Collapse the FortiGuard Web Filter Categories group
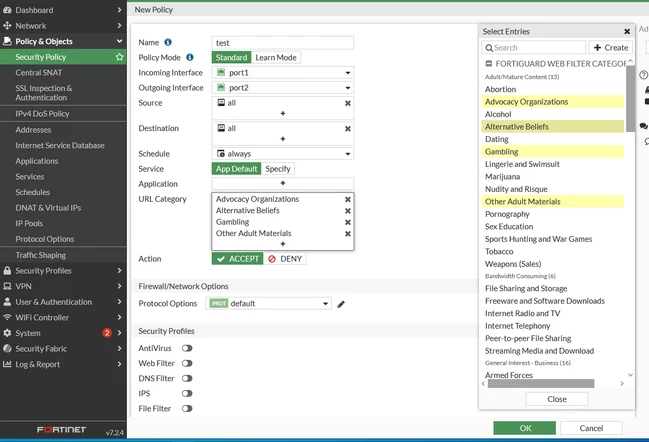 489,64
